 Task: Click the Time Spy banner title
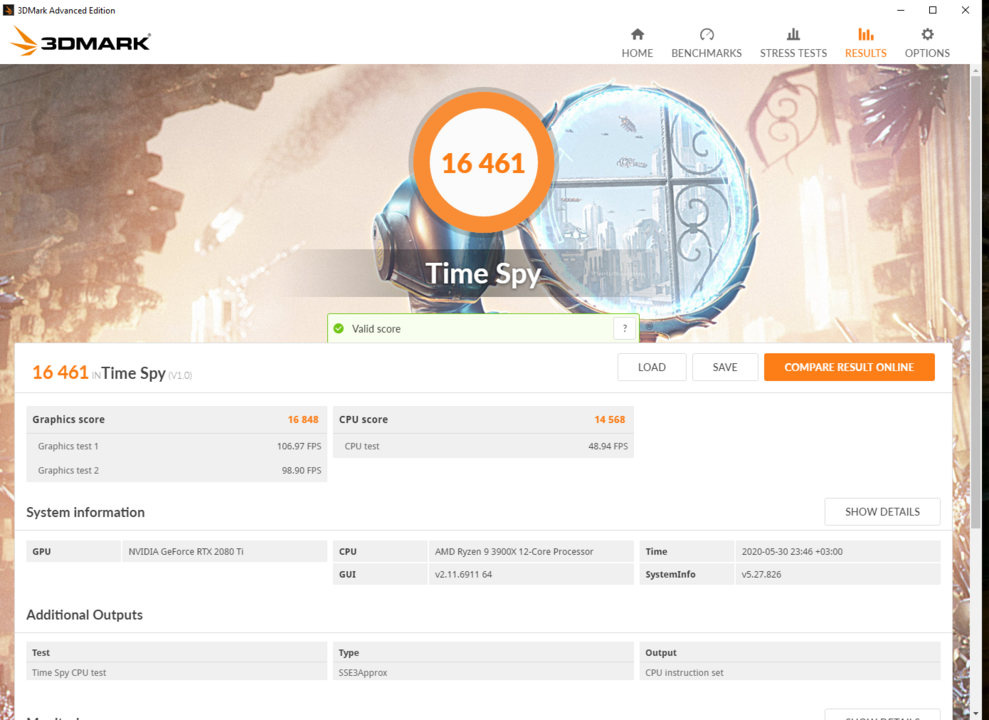click(x=483, y=274)
